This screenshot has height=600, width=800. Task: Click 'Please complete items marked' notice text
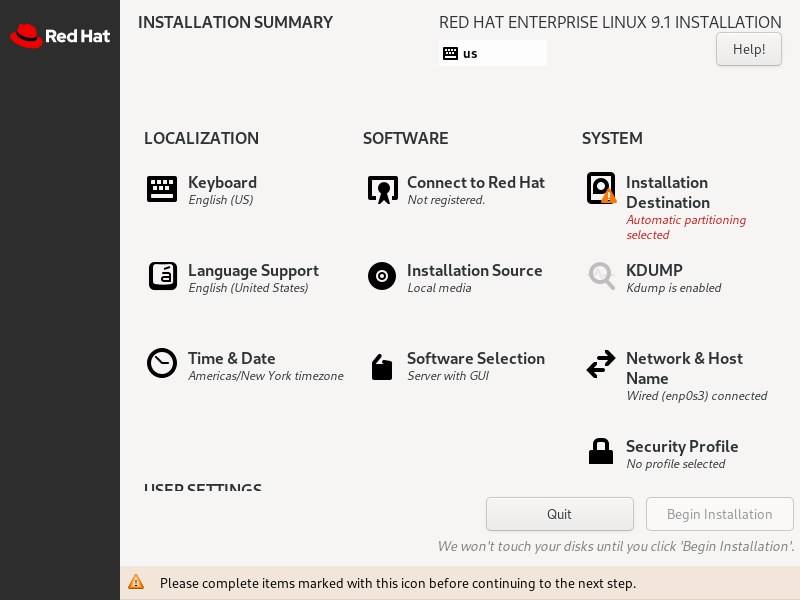pos(398,583)
